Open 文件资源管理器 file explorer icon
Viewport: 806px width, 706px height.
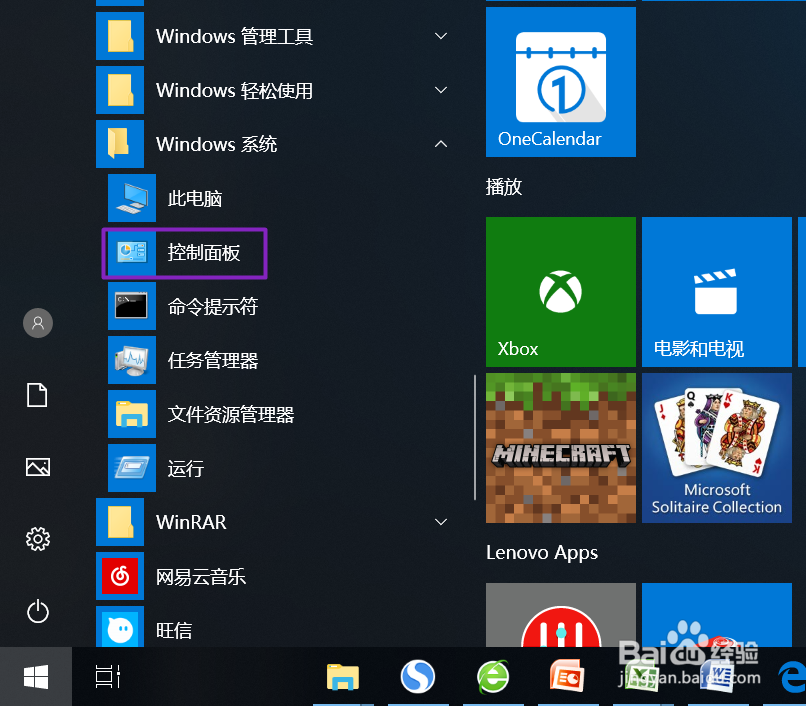[x=132, y=414]
